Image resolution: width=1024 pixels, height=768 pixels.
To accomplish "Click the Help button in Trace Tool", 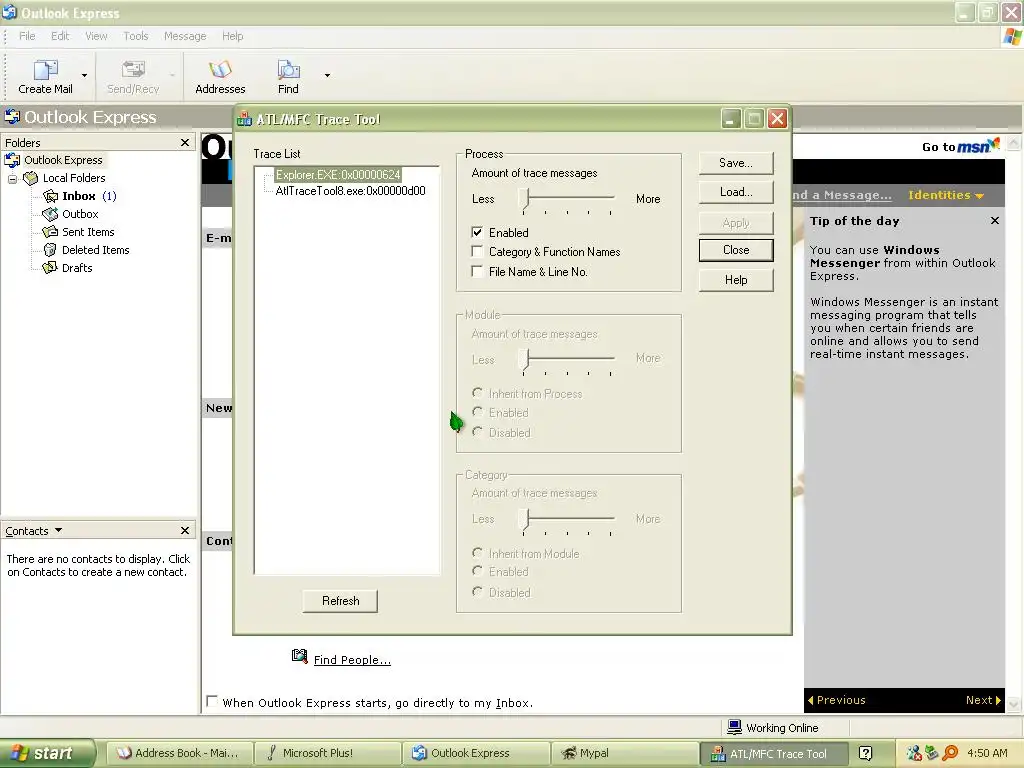I will click(736, 280).
